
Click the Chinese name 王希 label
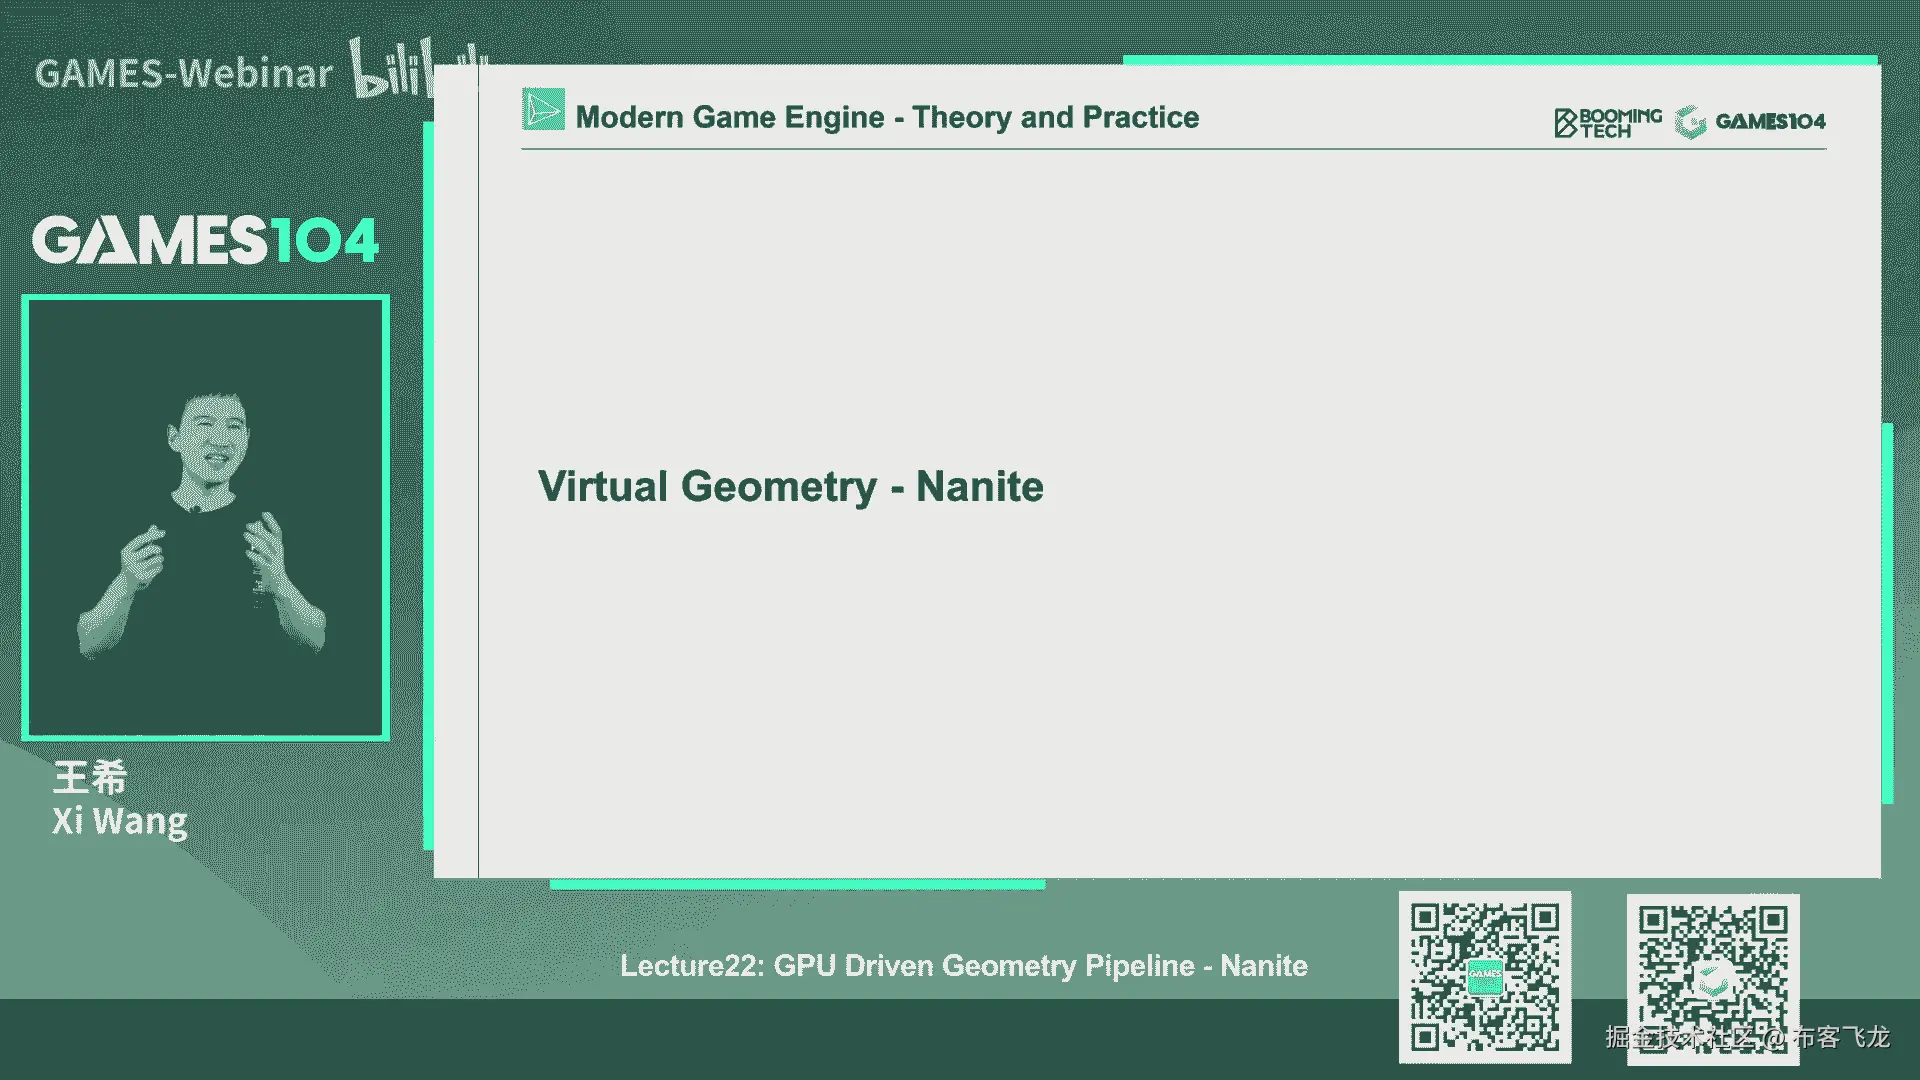pos(90,777)
